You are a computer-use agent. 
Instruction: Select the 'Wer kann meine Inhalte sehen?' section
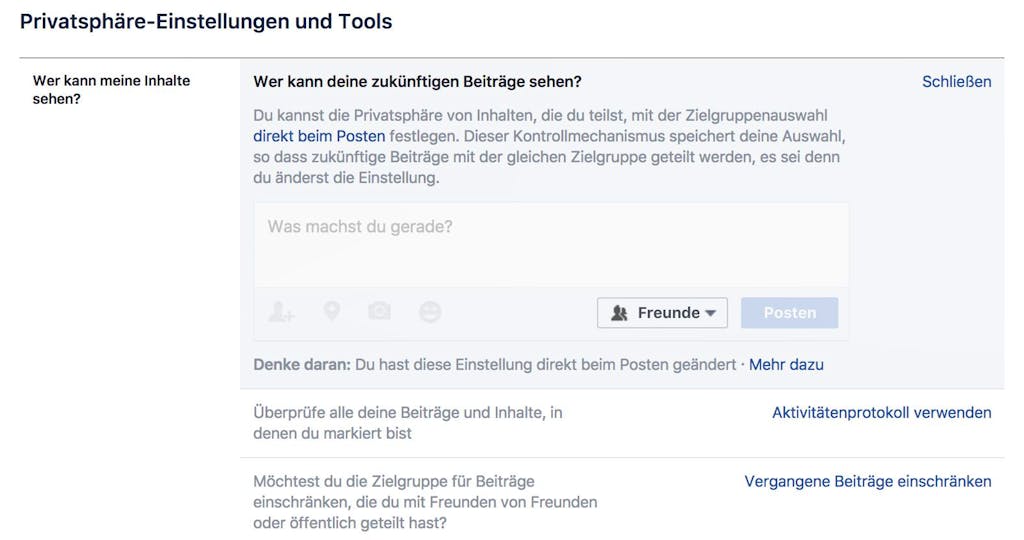tap(112, 89)
